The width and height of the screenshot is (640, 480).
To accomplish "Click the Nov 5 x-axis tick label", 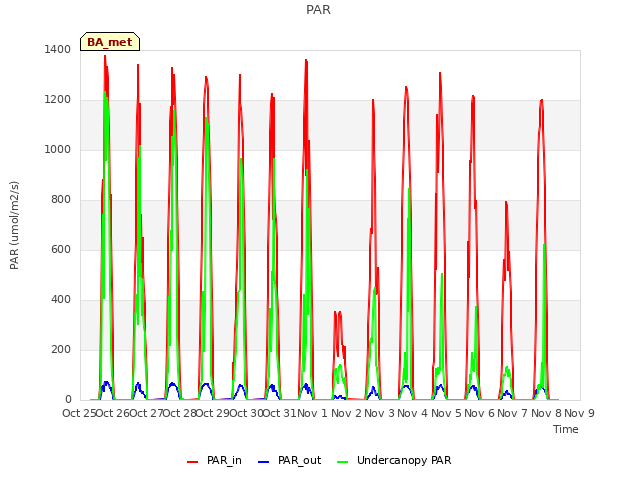I will (x=446, y=413).
